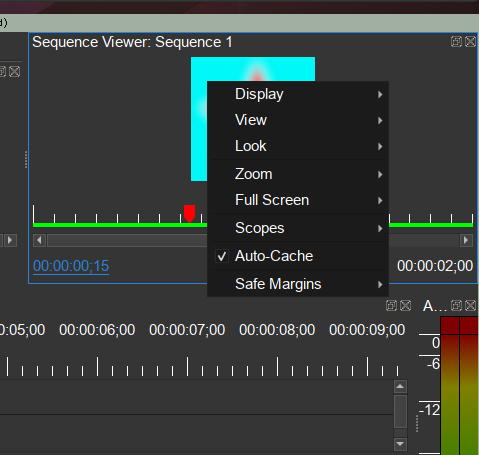Click the right scroll arrow of viewer scrollbar
479x455 pixels.
coord(466,240)
